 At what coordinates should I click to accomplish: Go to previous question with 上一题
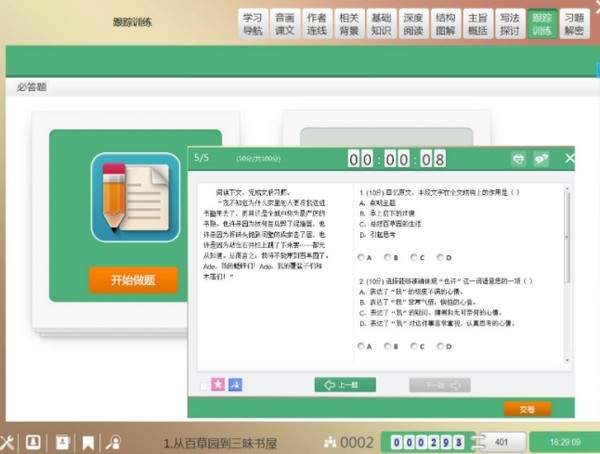pos(345,384)
